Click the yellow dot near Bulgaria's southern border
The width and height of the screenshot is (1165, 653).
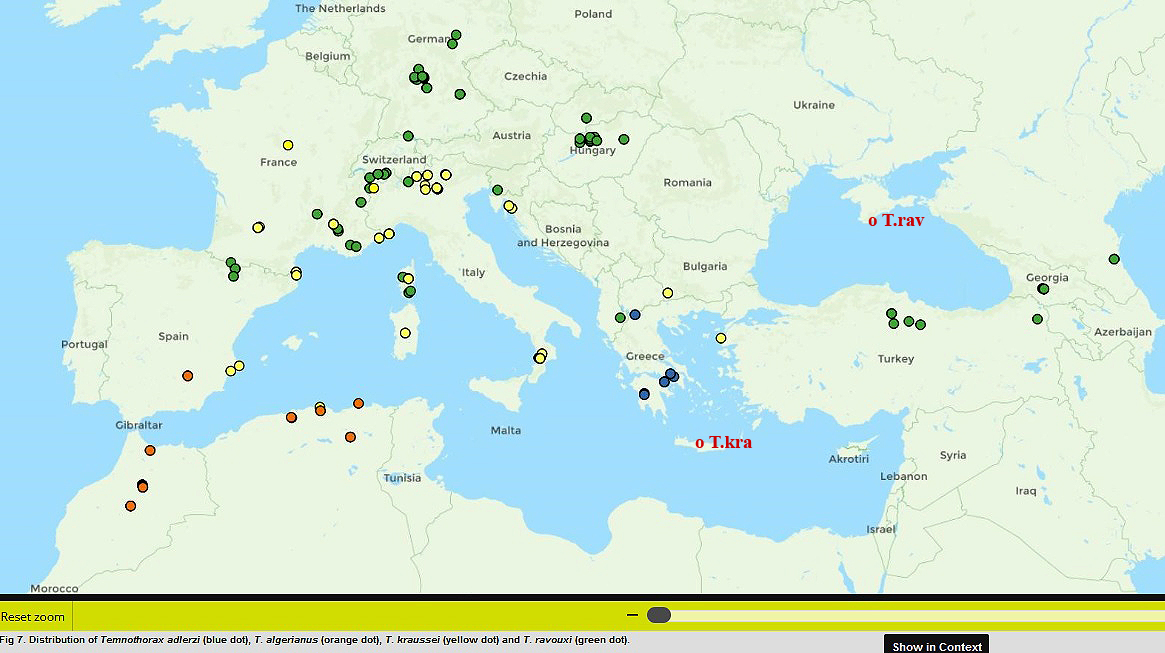point(668,293)
